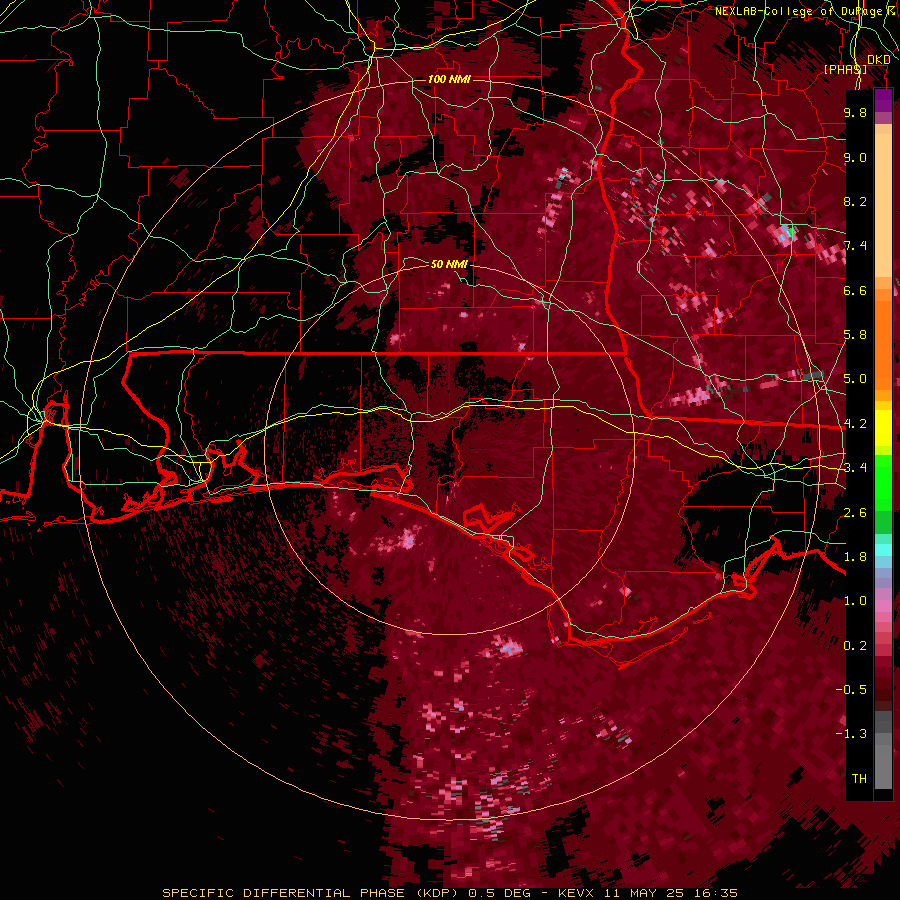This screenshot has width=900, height=900.
Task: Click the 3.4 value on the color scale
Action: point(855,468)
